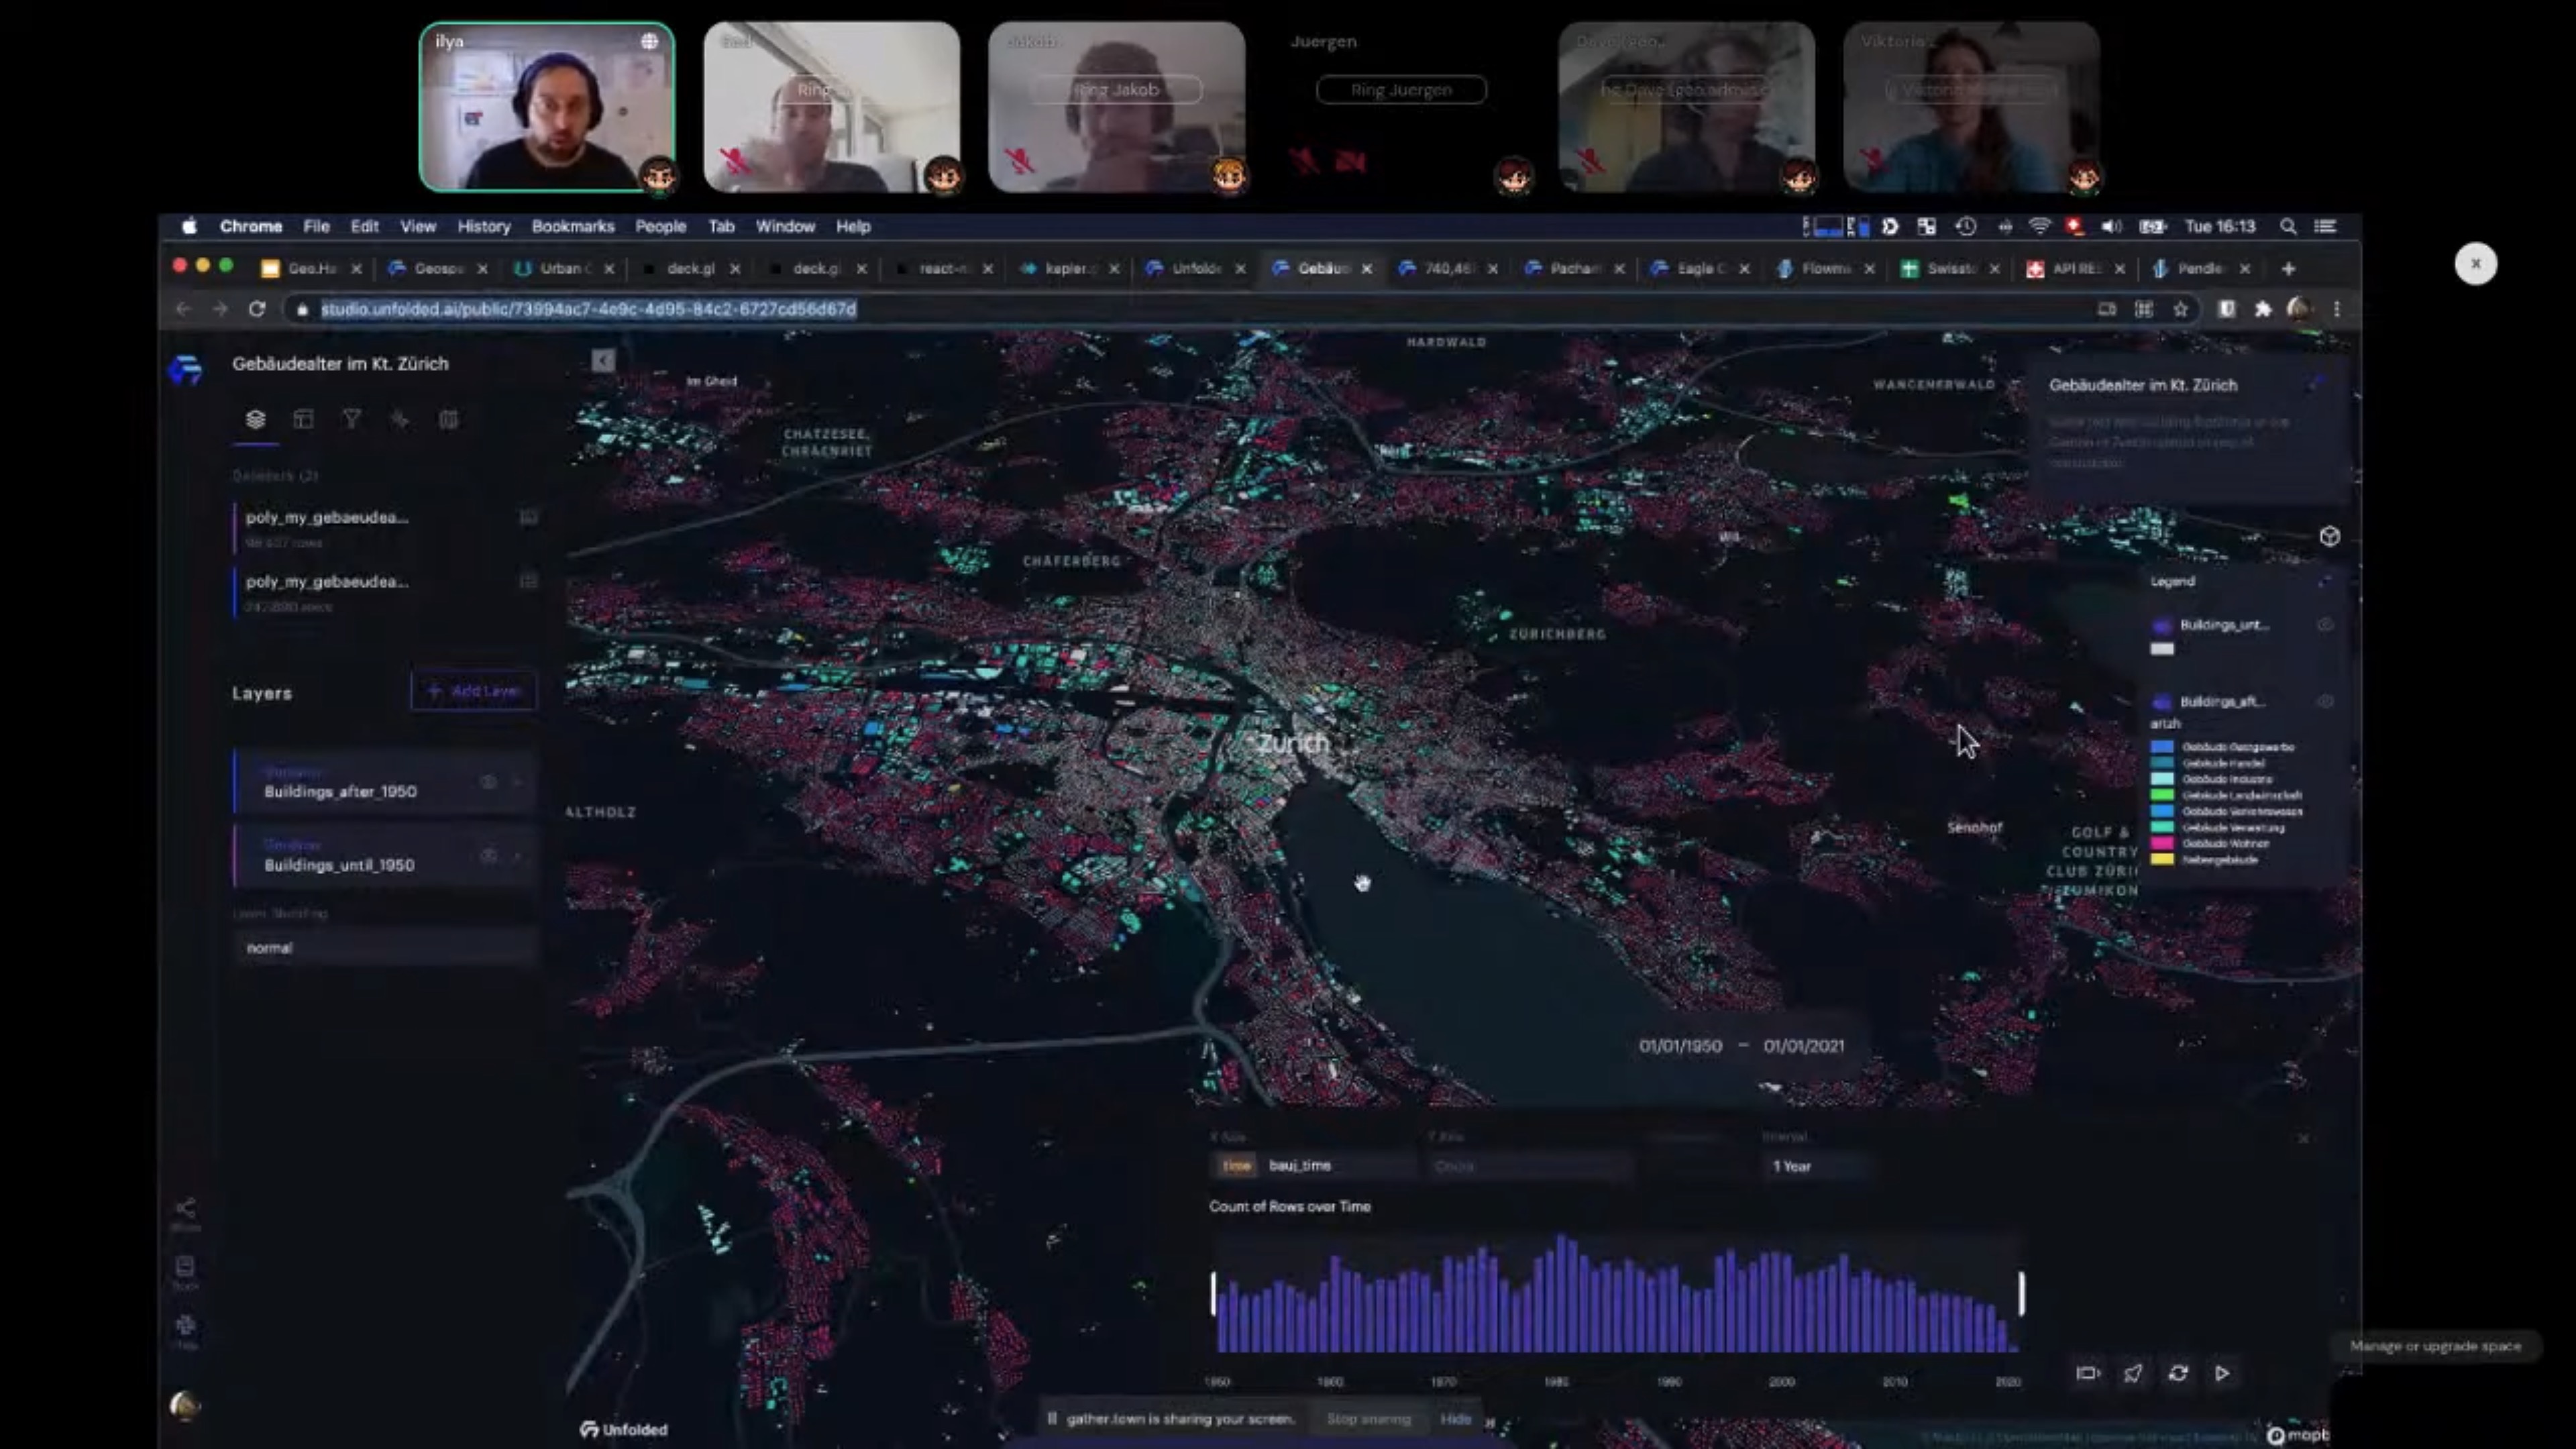Open the Window menu in menu bar
This screenshot has height=1449, width=2576.
(785, 227)
